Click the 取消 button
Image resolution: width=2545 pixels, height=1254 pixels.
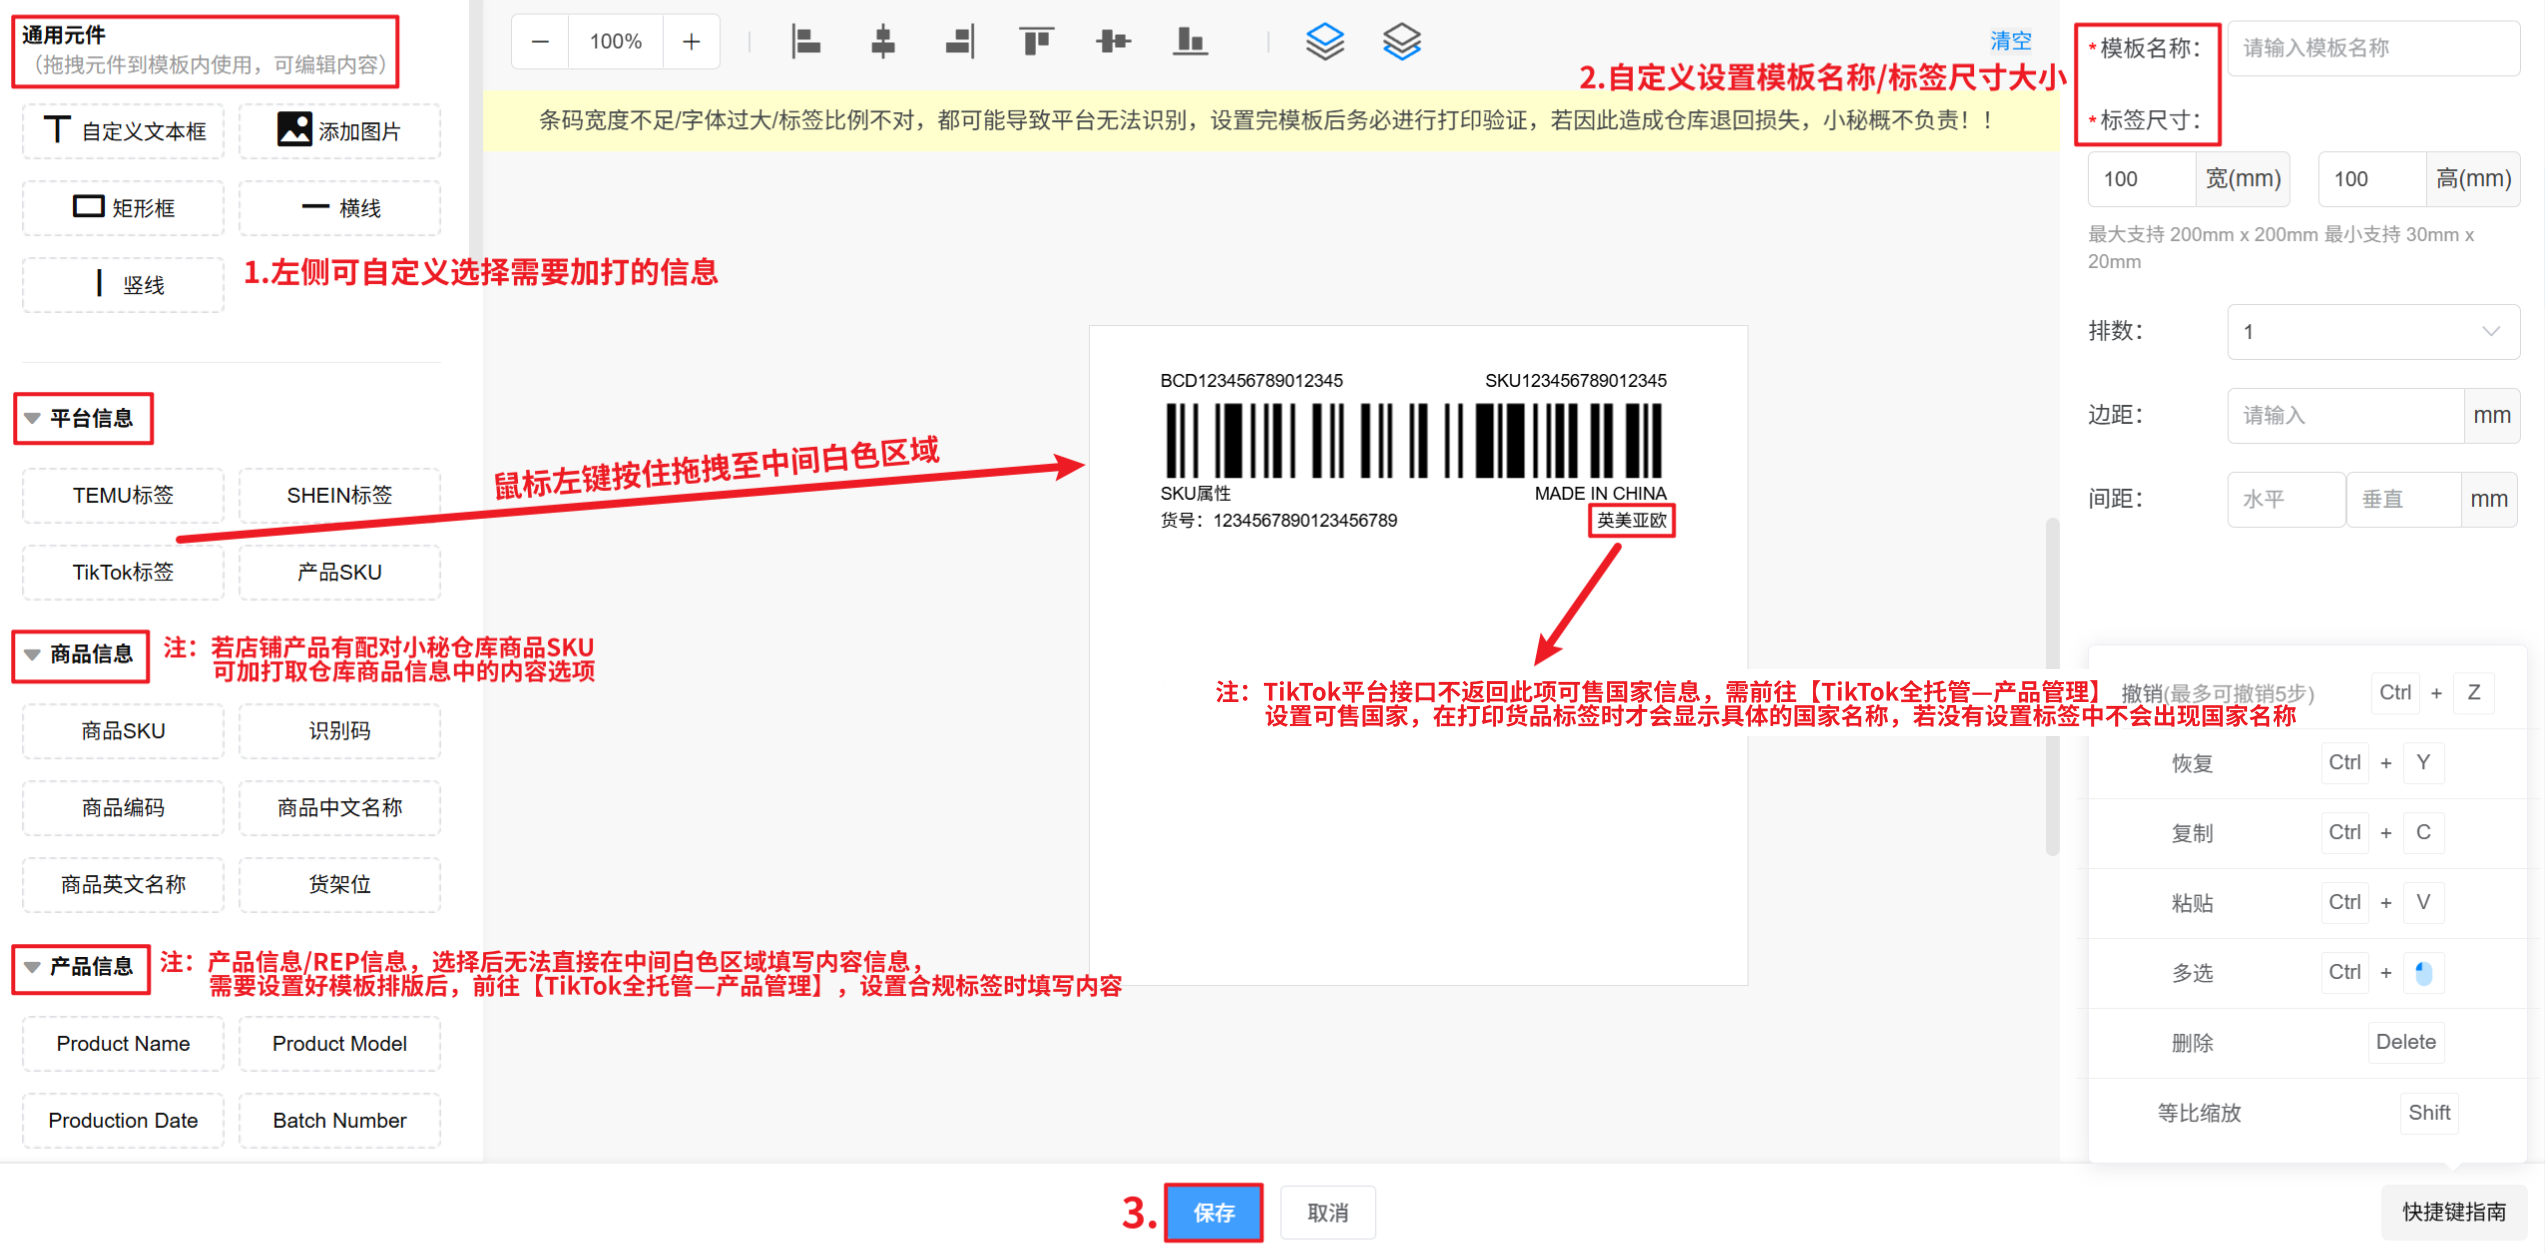[1327, 1212]
